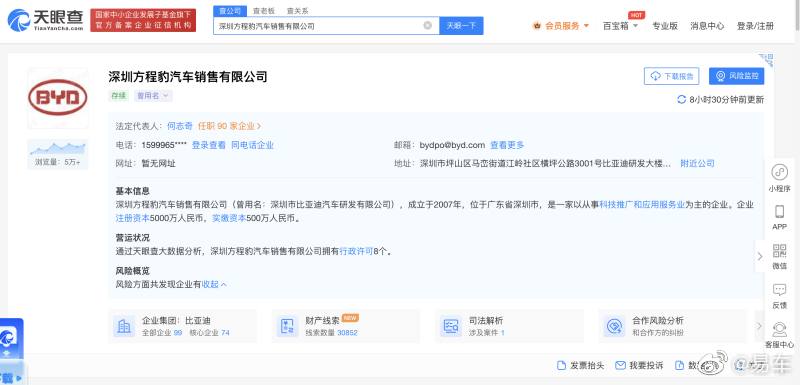Switch to the 查老板 search tab
Viewport: 800px width, 385px height.
pyautogui.click(x=264, y=11)
